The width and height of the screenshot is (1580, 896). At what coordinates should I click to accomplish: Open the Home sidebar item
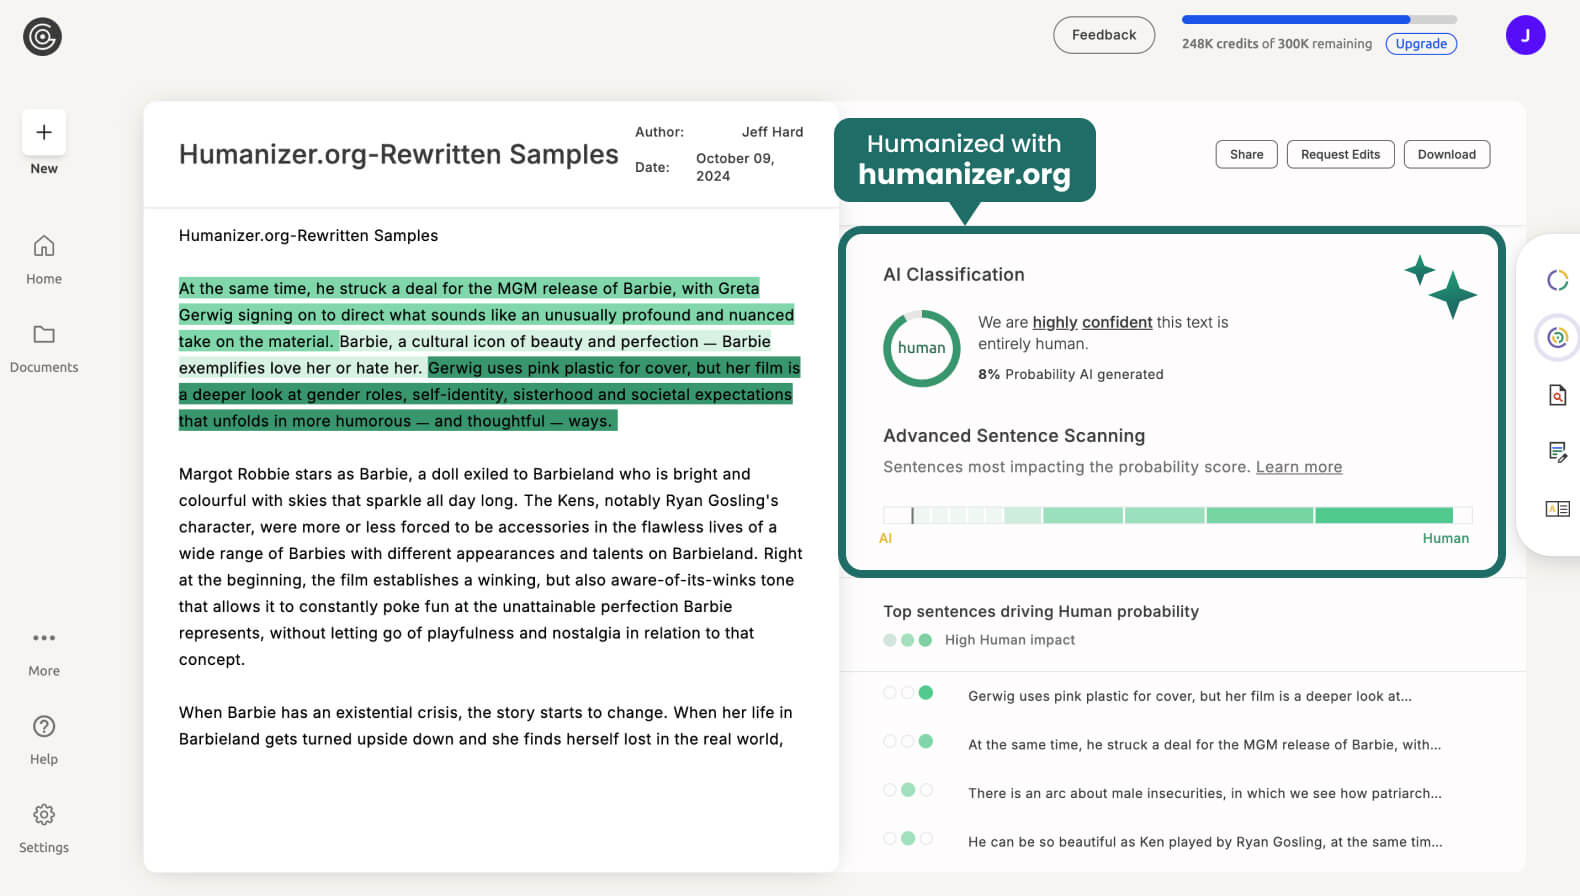click(44, 259)
